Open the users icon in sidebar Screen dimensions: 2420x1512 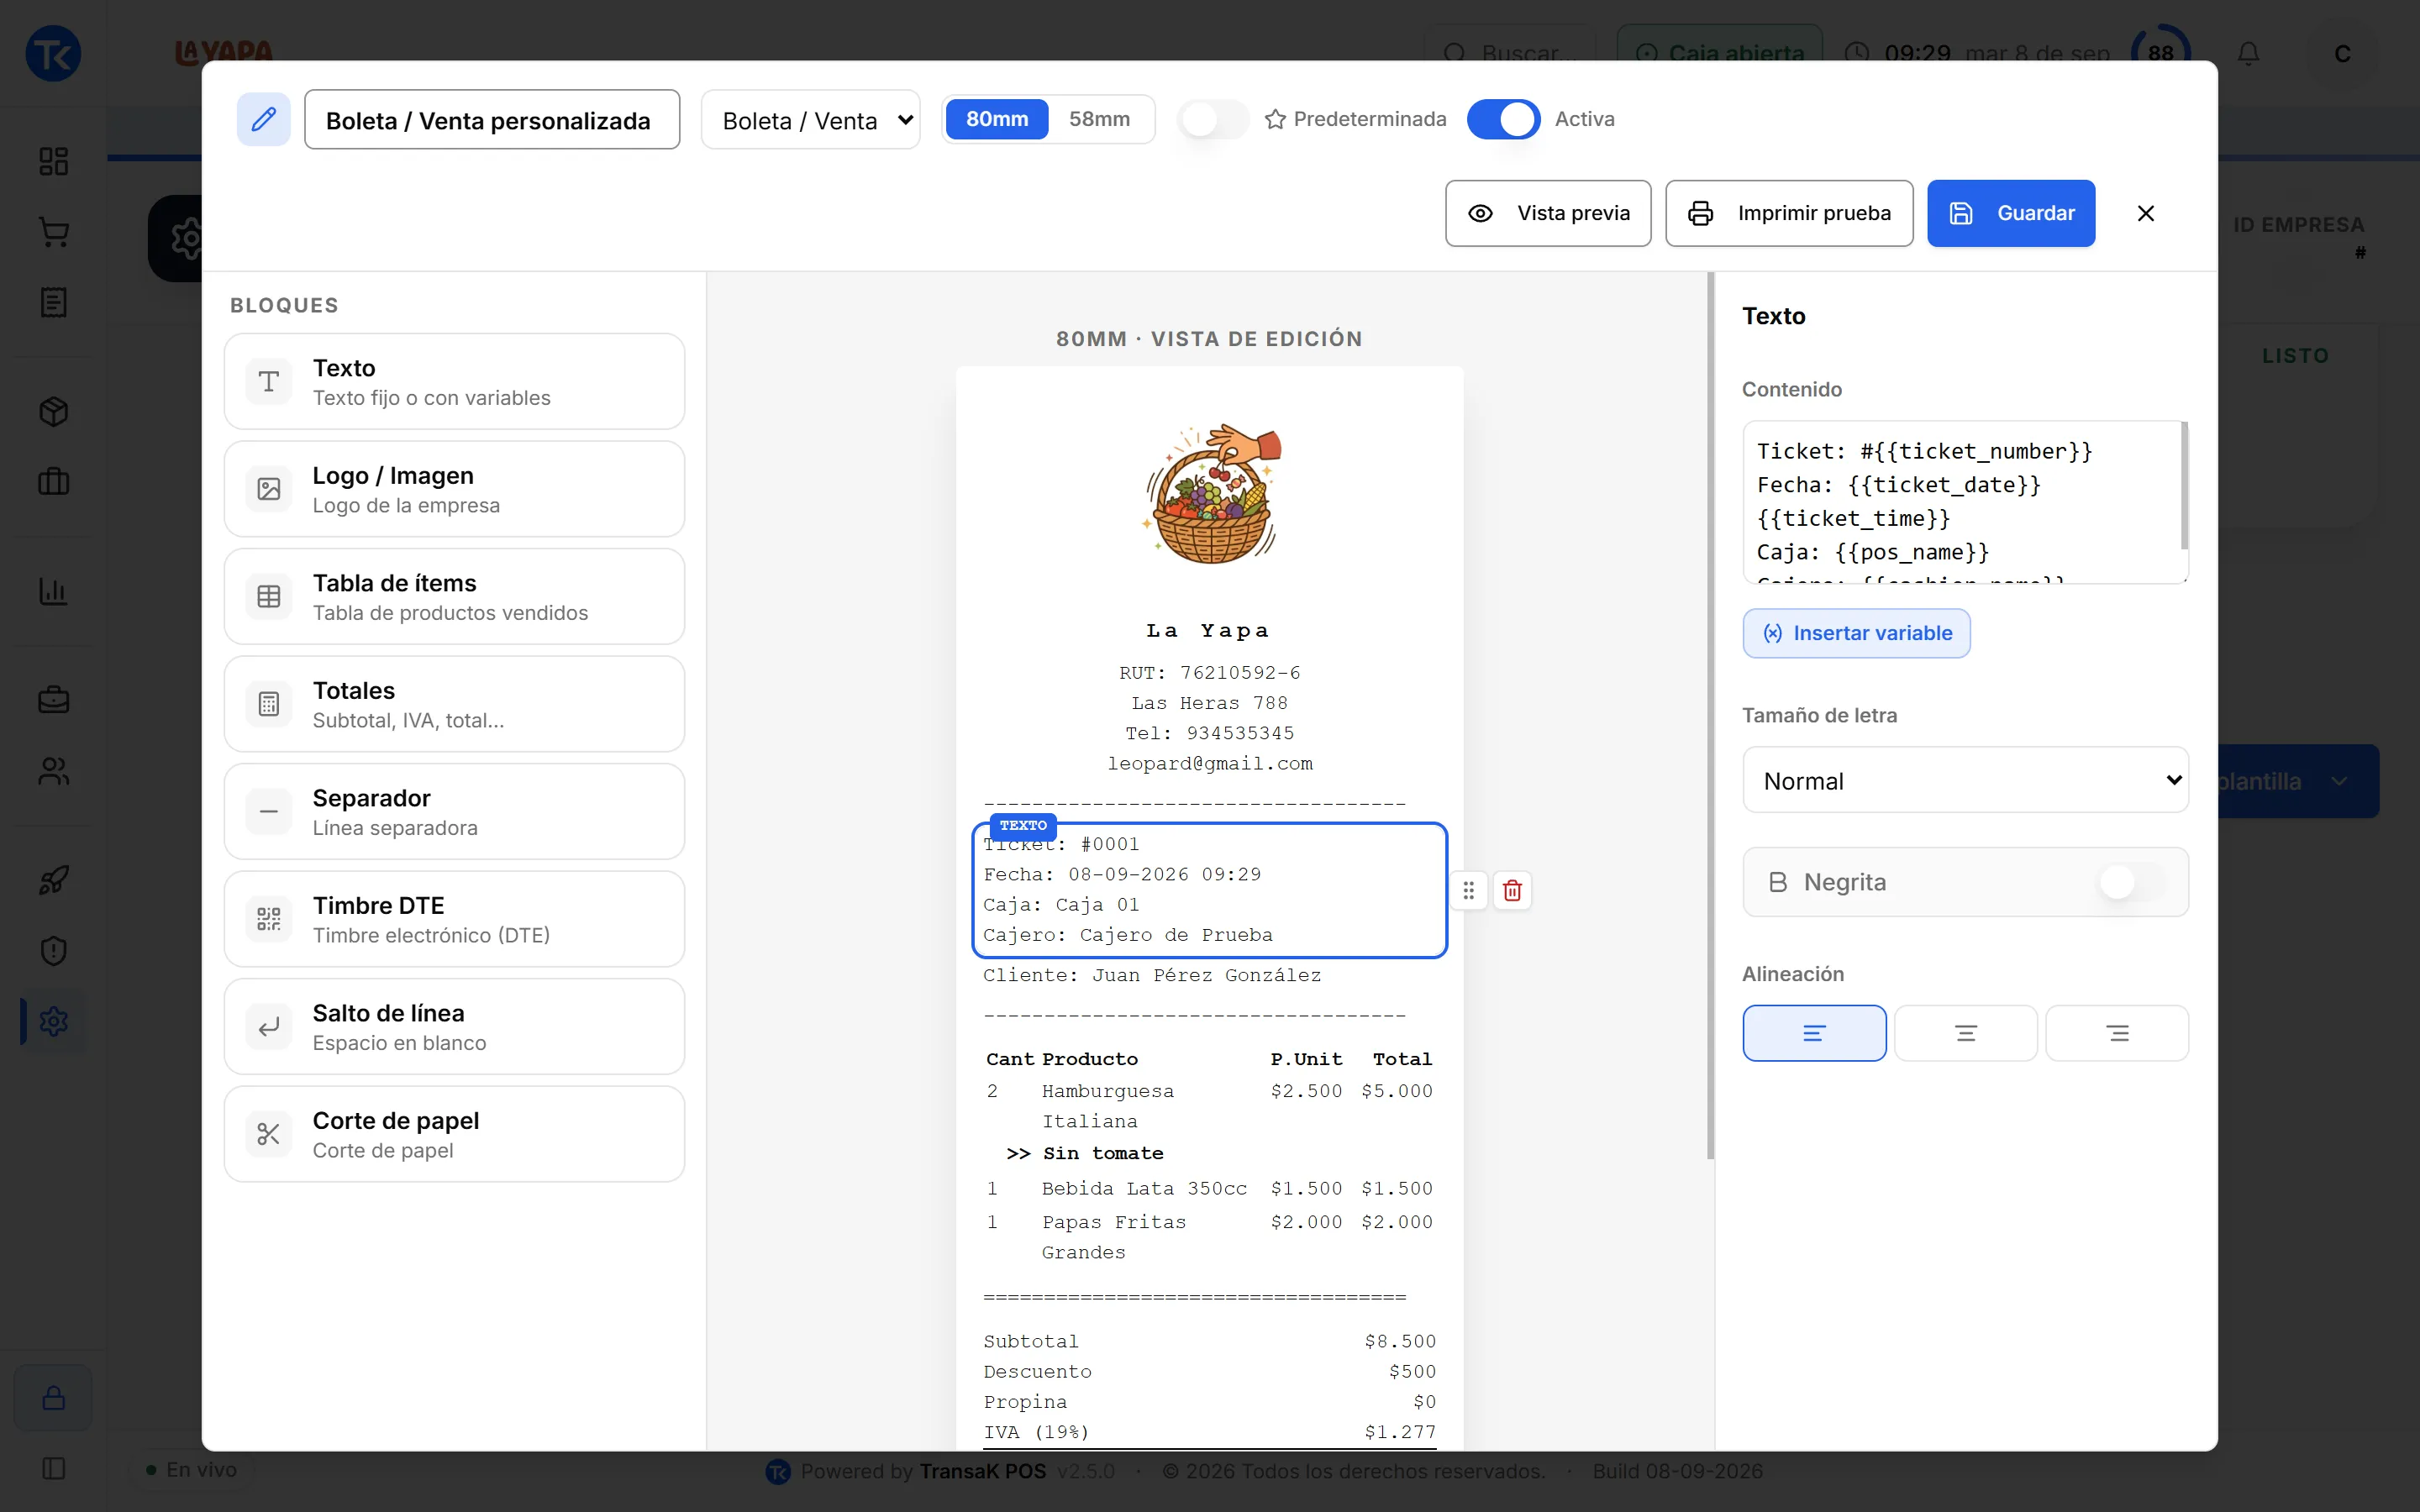pyautogui.click(x=53, y=771)
